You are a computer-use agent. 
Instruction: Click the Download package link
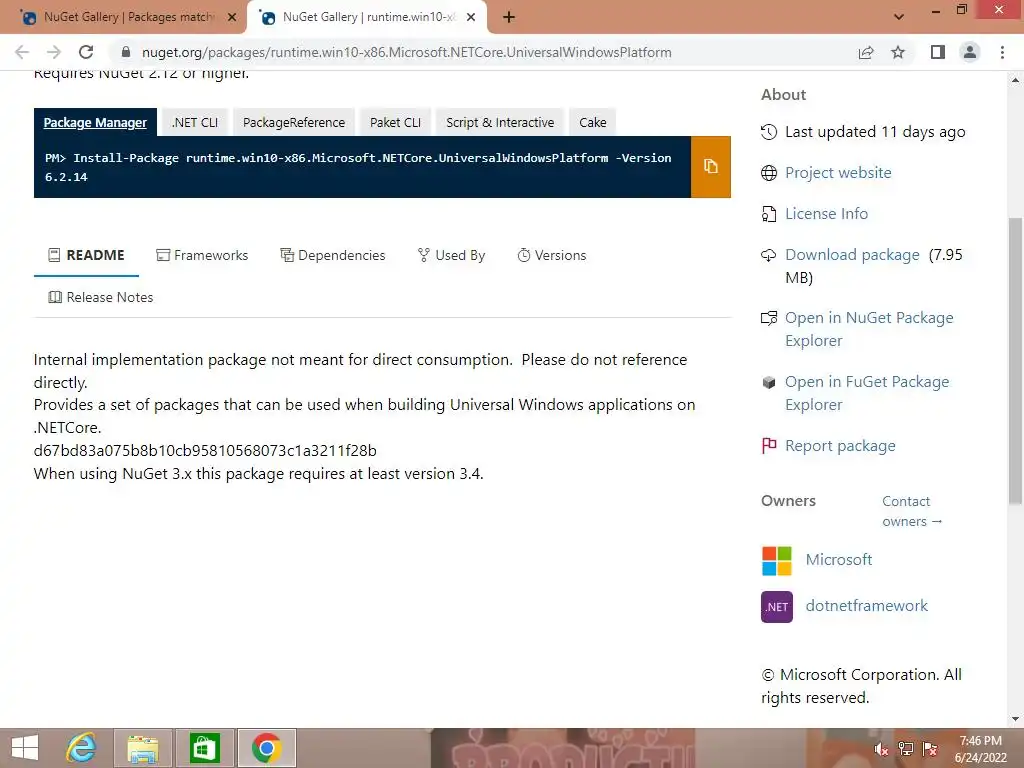click(x=852, y=255)
